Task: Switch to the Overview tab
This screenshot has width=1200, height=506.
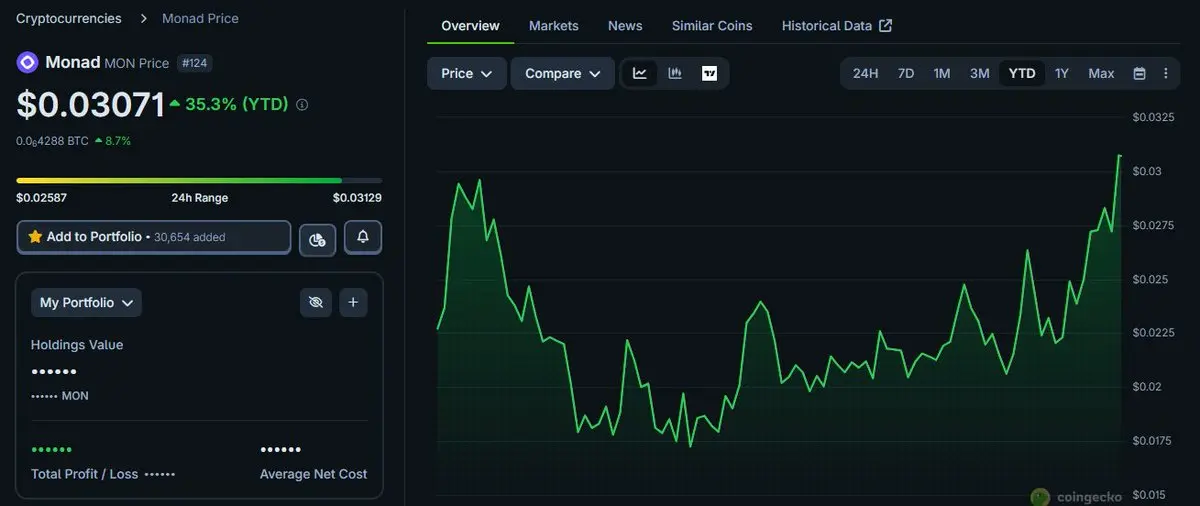Action: (470, 25)
